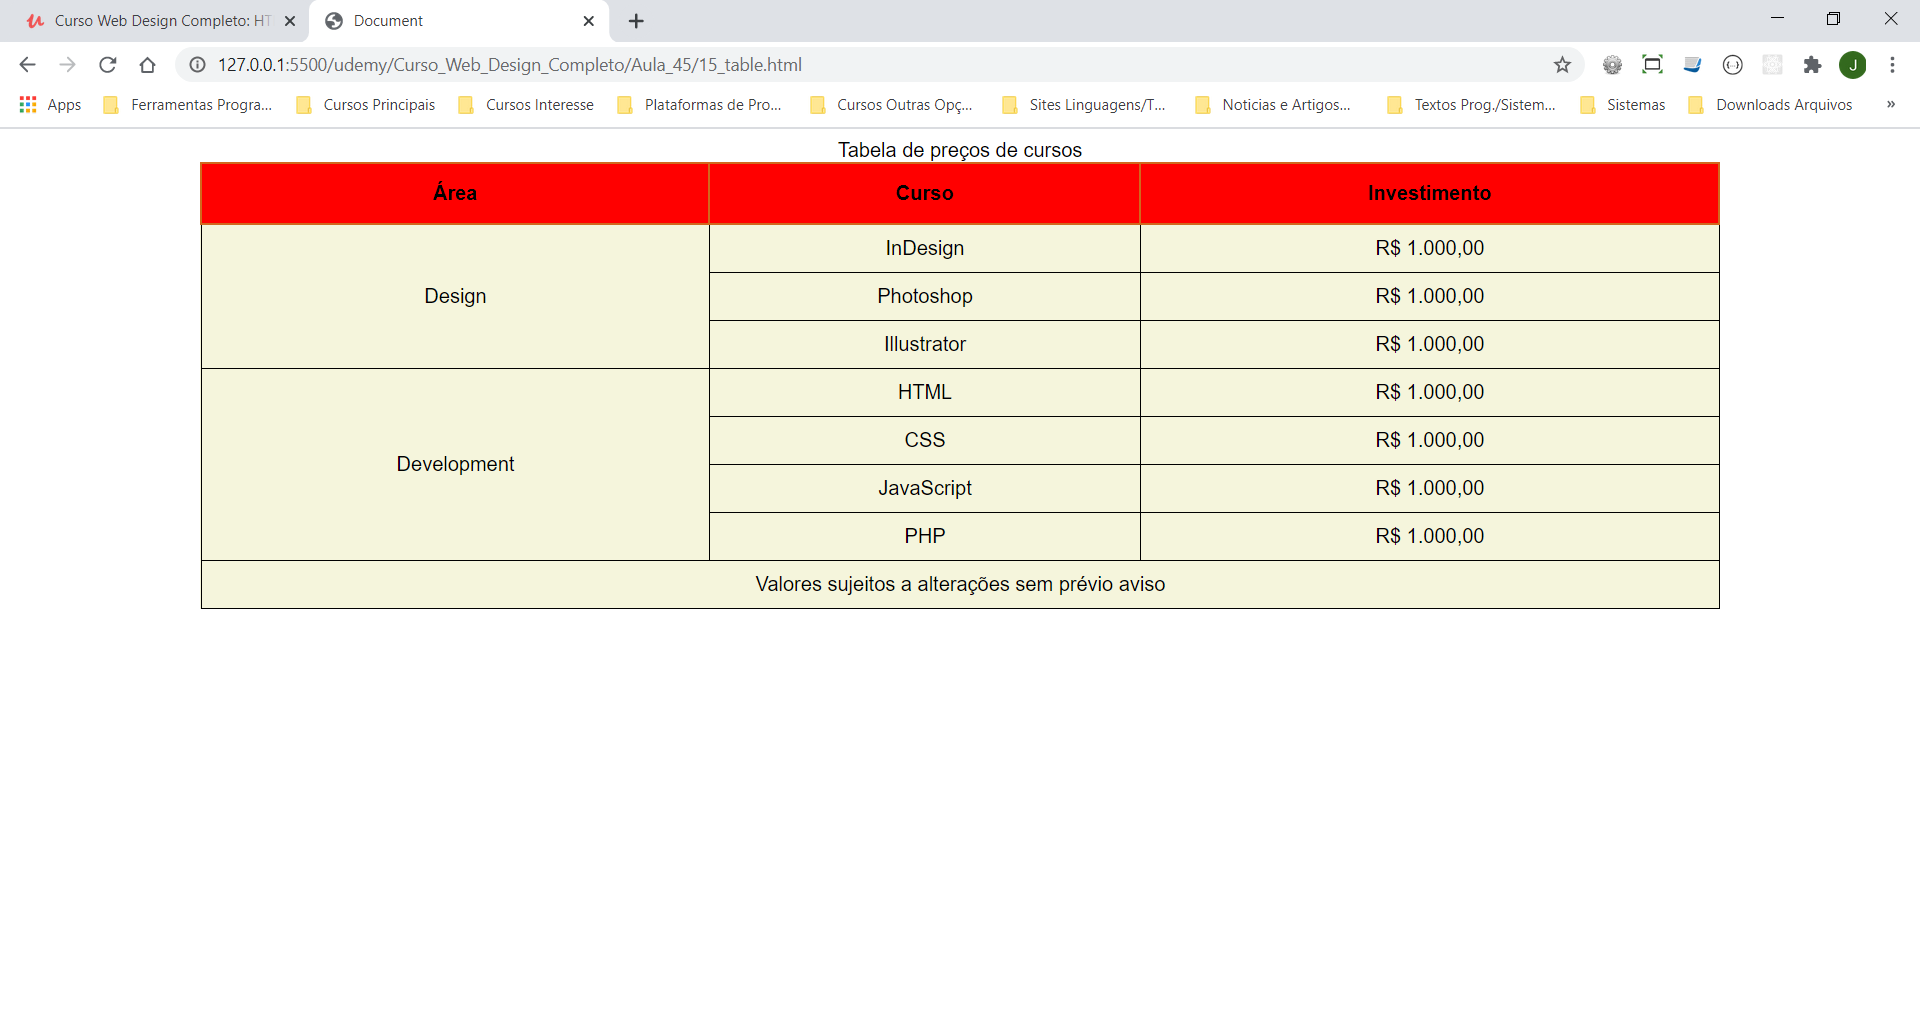Click the price in the Illustrator row
The image size is (1920, 1030).
1430,344
